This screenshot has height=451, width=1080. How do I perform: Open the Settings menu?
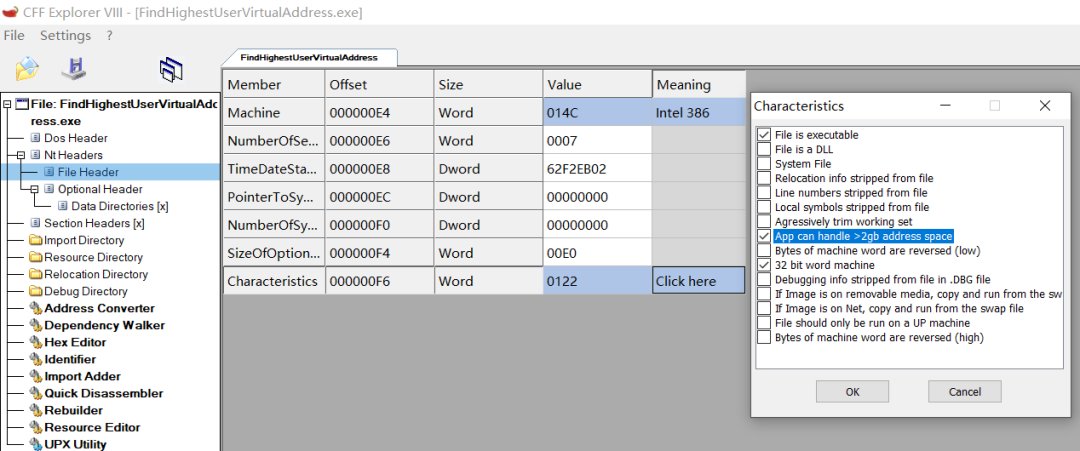tap(65, 35)
